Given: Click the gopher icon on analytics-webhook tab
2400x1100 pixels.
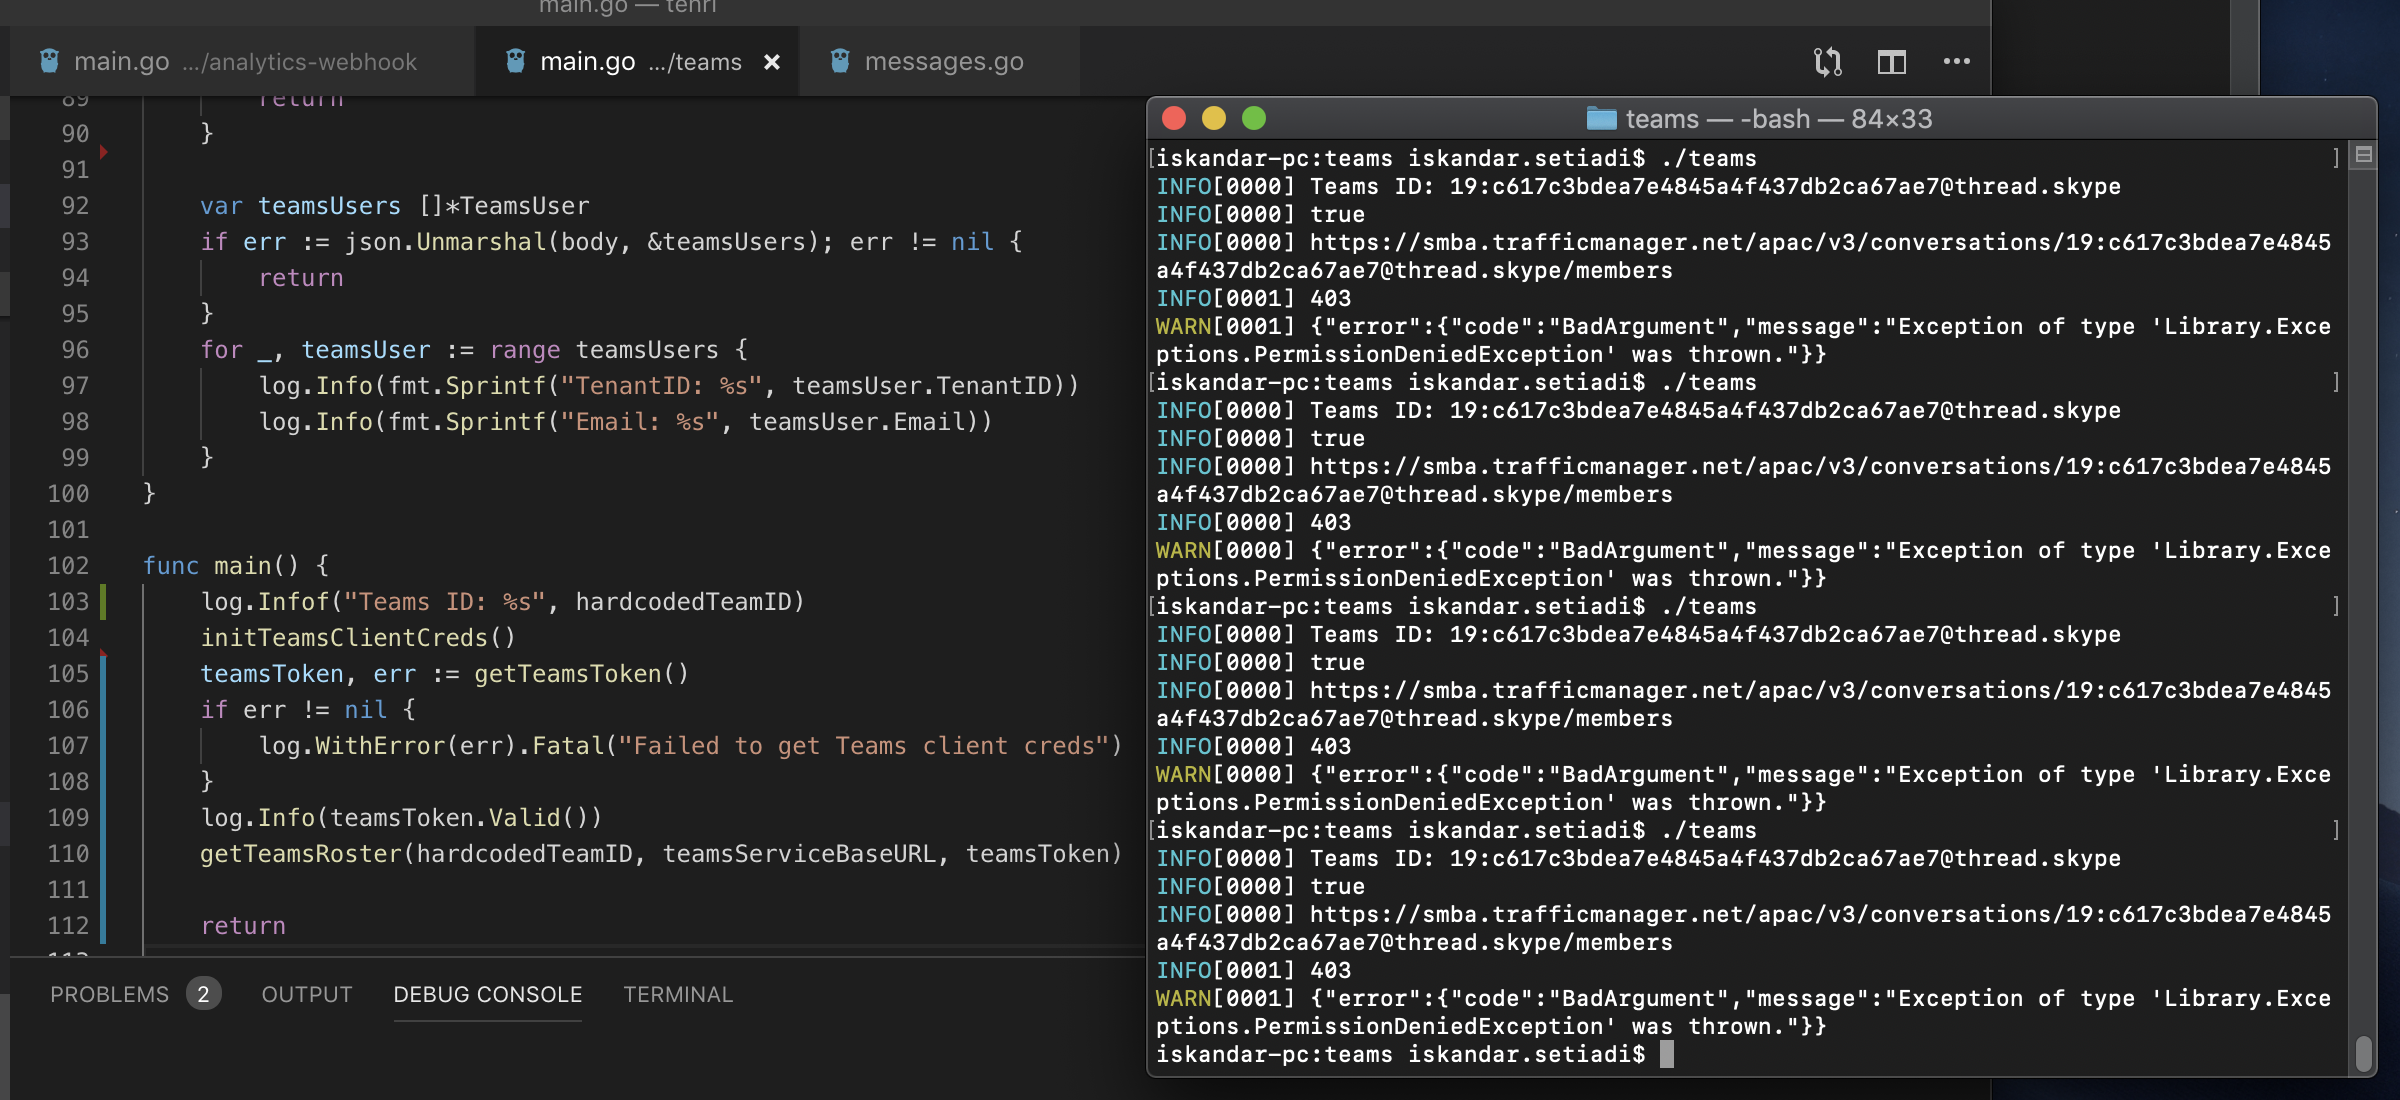Looking at the screenshot, I should coord(49,61).
